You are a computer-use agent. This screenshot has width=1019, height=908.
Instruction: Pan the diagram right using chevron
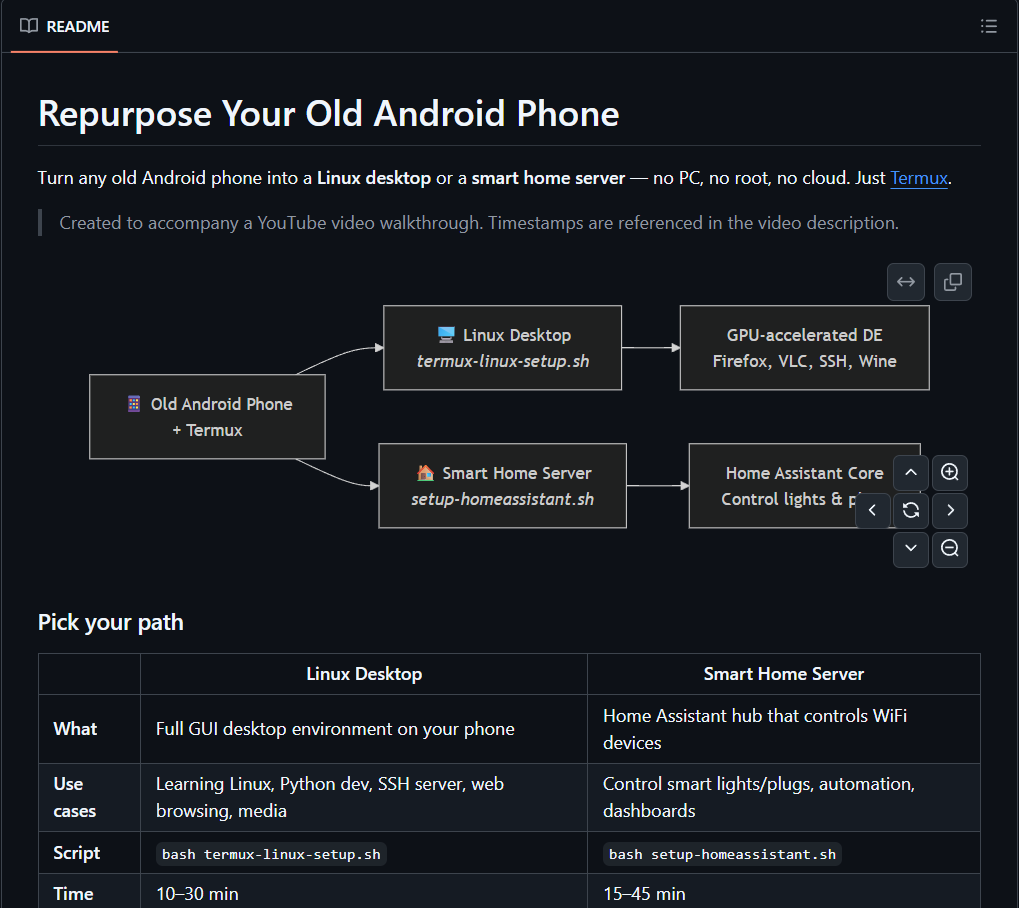[949, 510]
